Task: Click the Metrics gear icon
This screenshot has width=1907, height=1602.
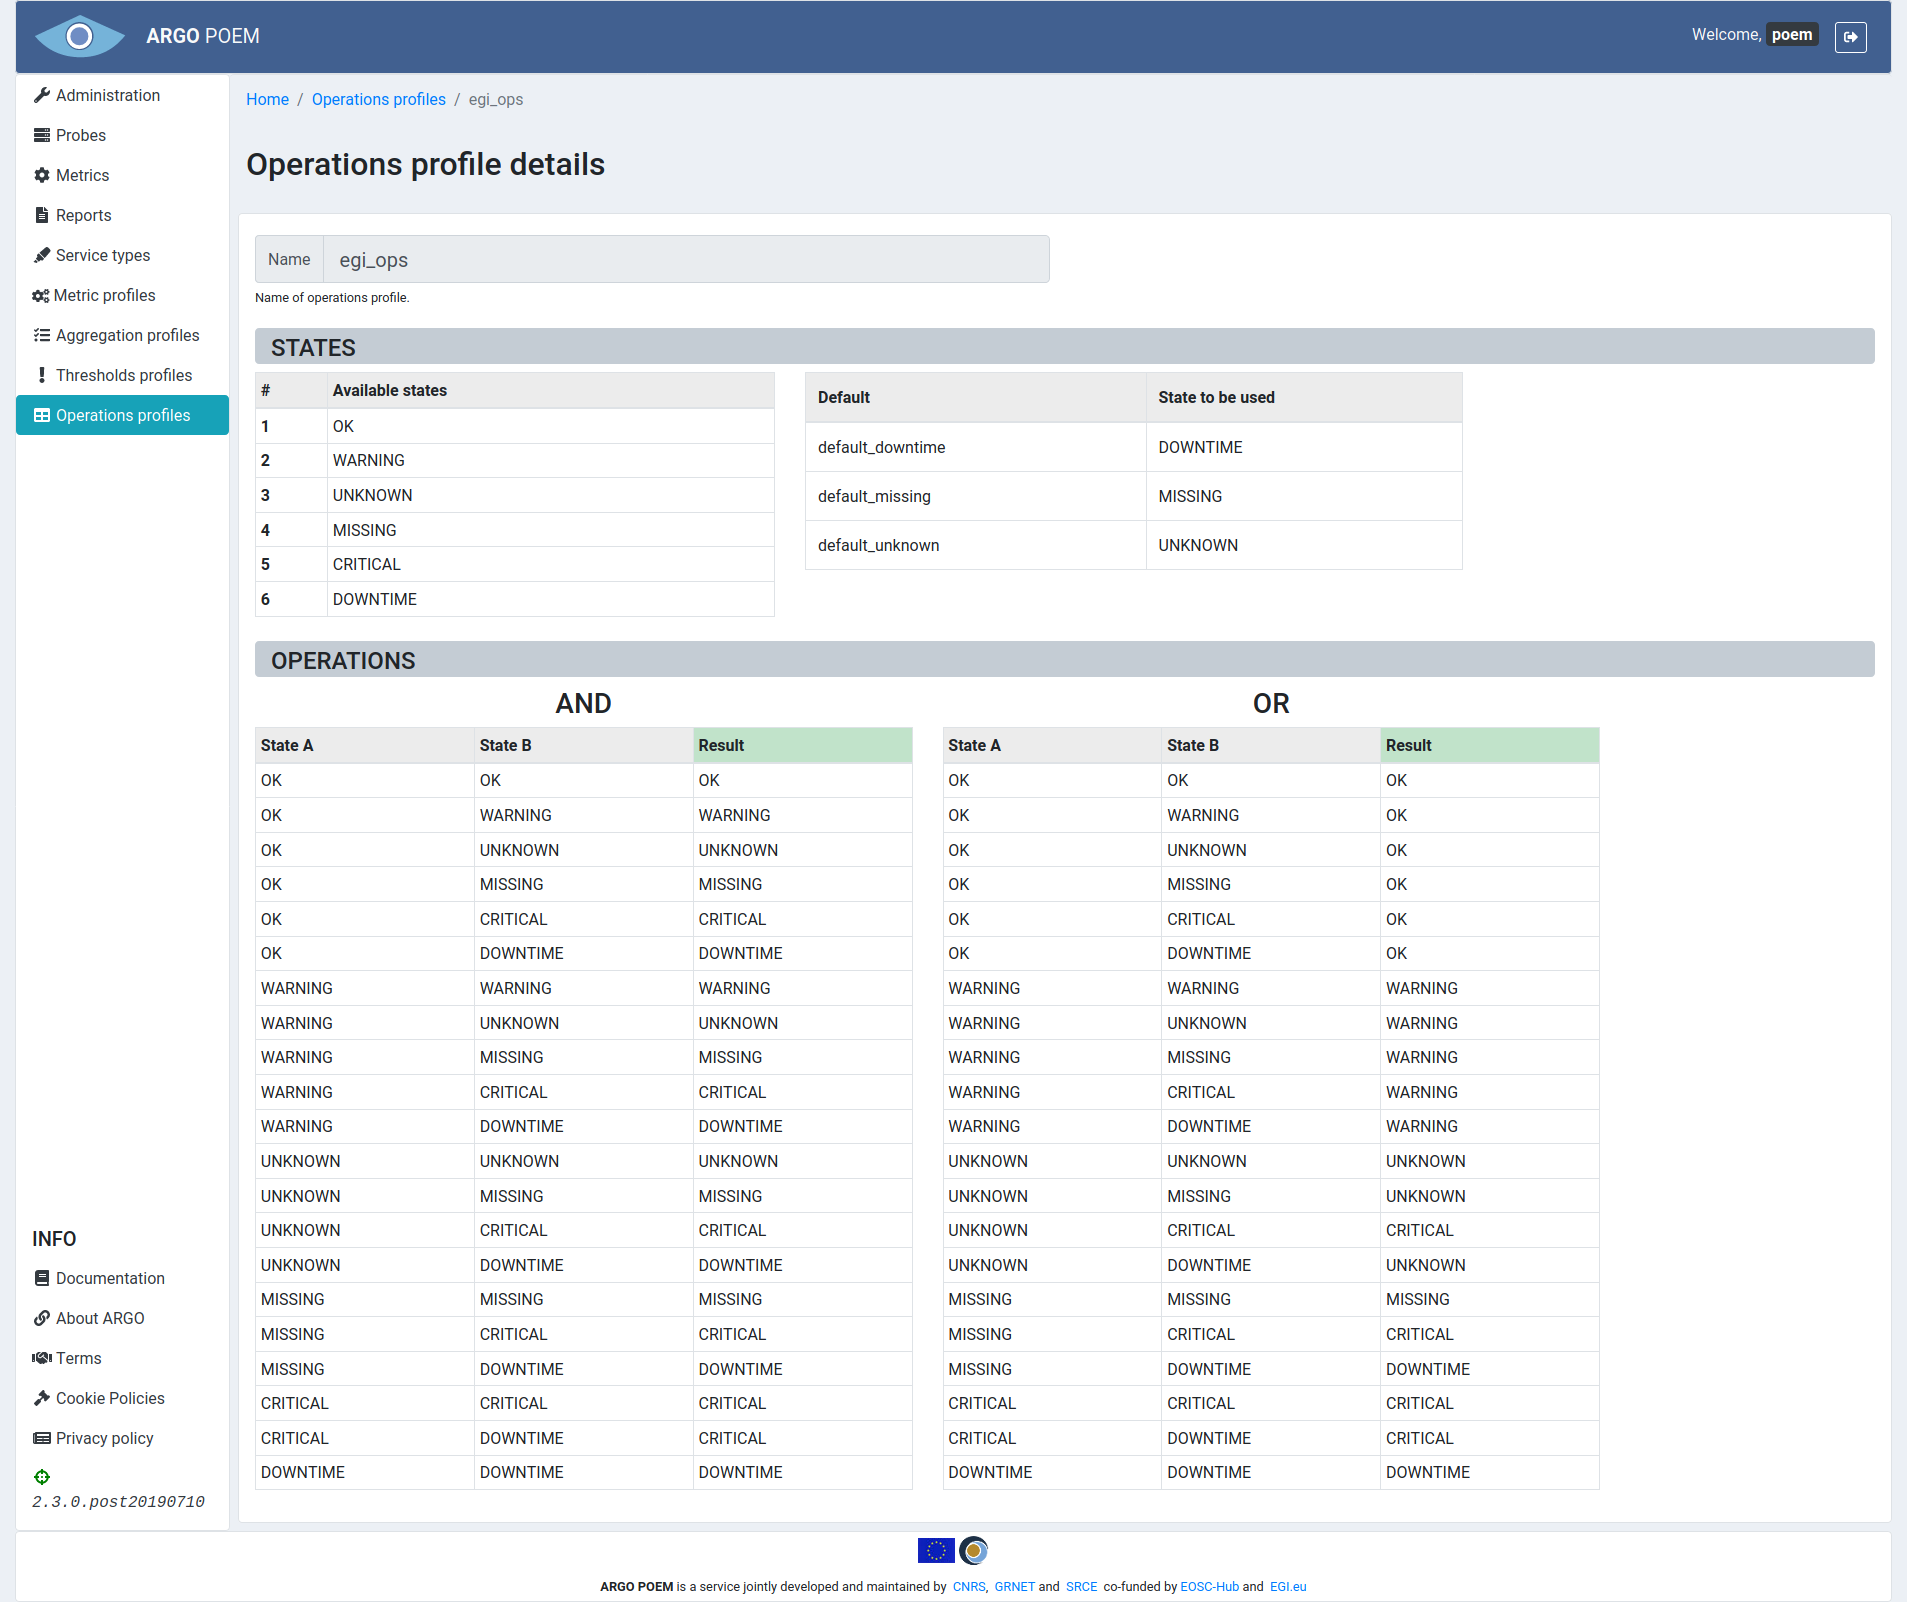Action: pyautogui.click(x=42, y=175)
